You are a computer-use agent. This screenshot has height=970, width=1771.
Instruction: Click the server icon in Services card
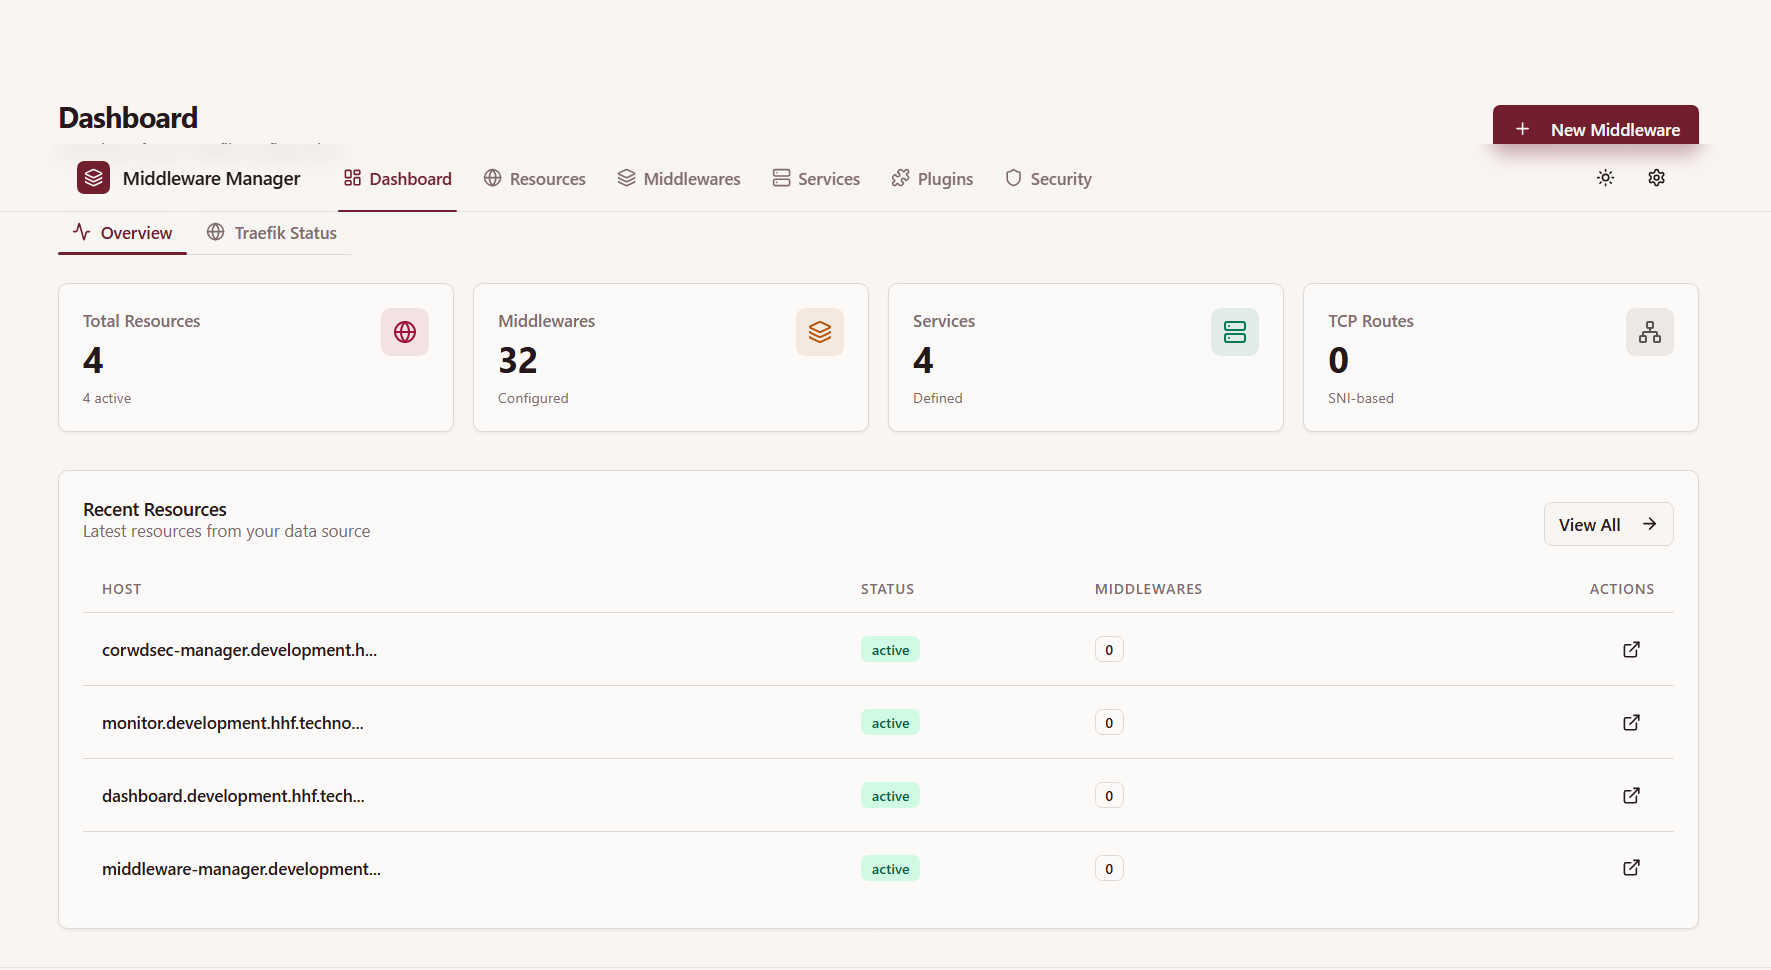(x=1234, y=332)
